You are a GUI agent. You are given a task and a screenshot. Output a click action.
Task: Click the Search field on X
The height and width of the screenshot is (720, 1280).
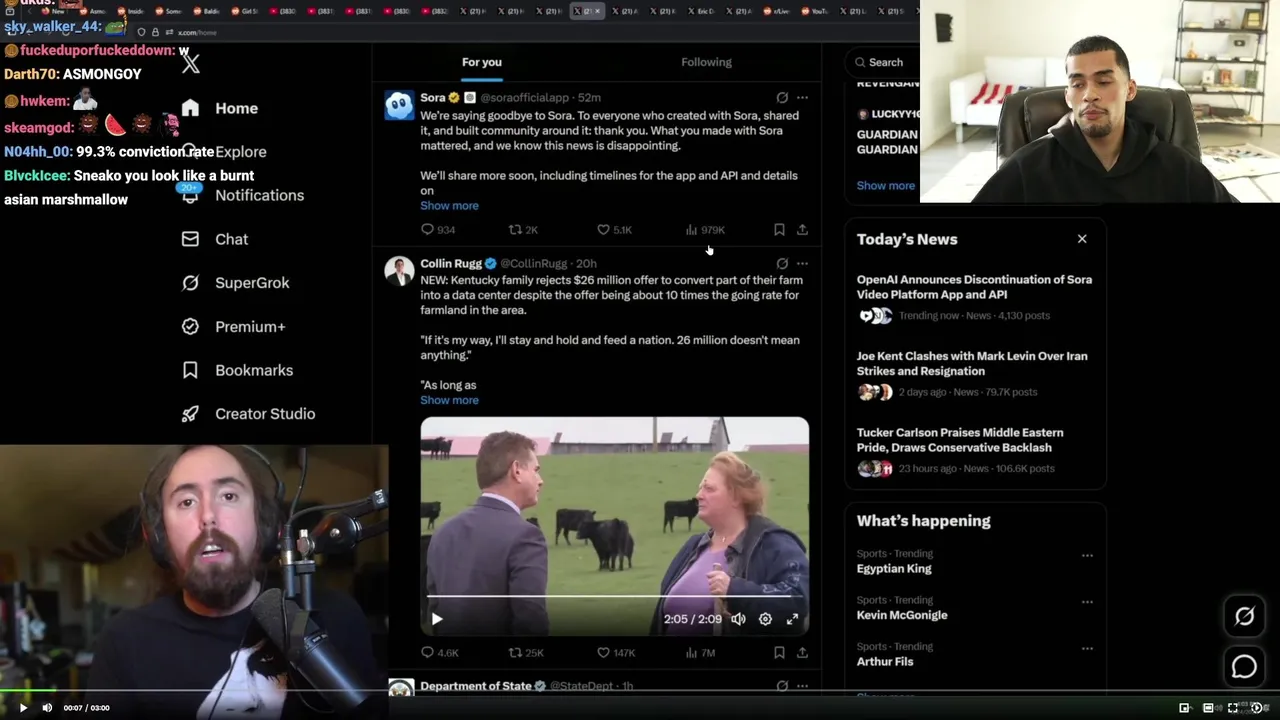point(881,62)
